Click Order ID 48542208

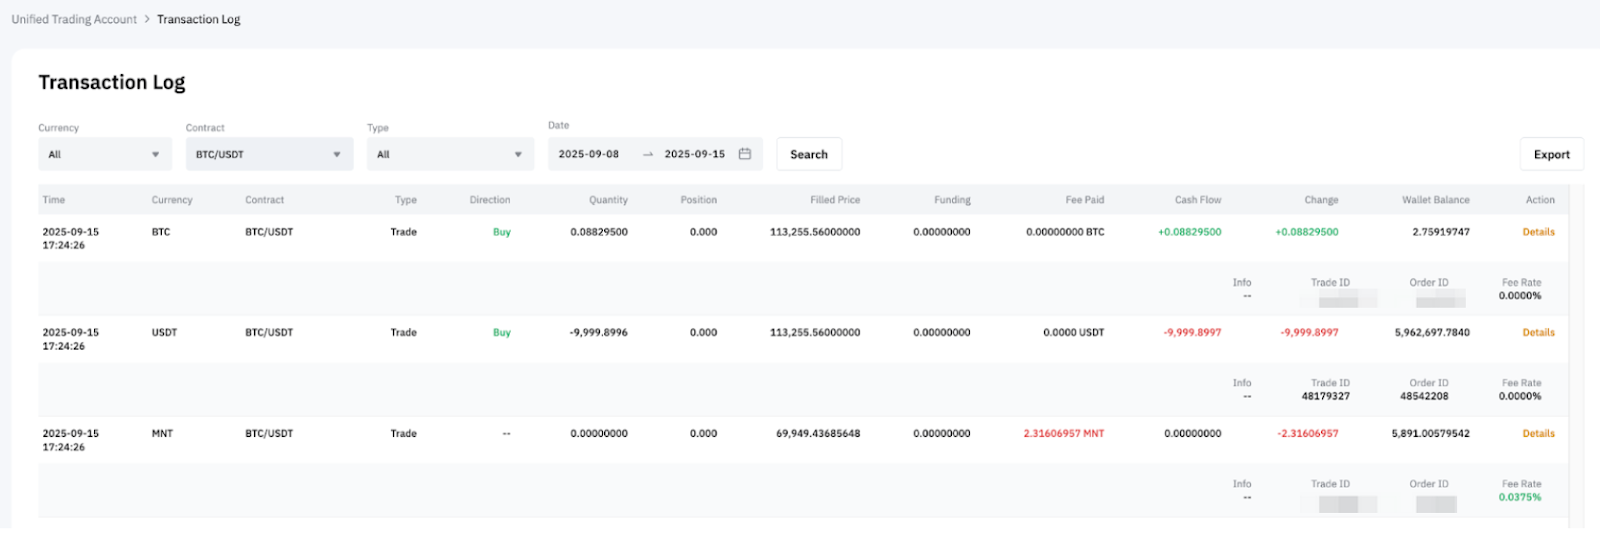[x=1424, y=396]
